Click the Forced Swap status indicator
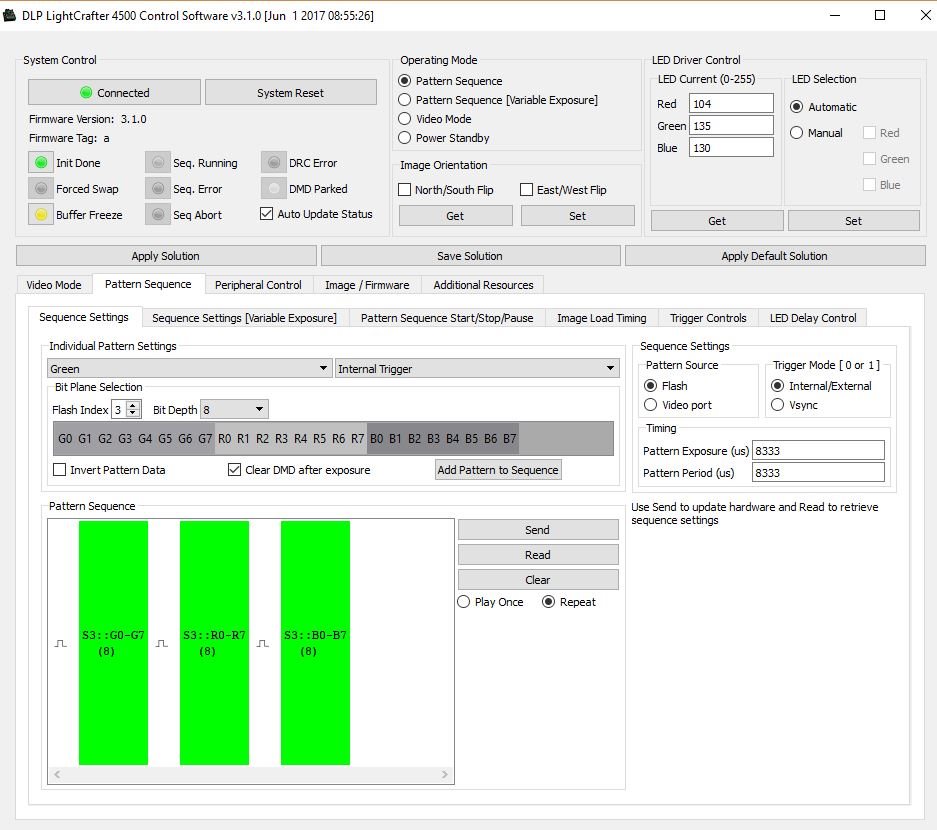 (x=41, y=189)
